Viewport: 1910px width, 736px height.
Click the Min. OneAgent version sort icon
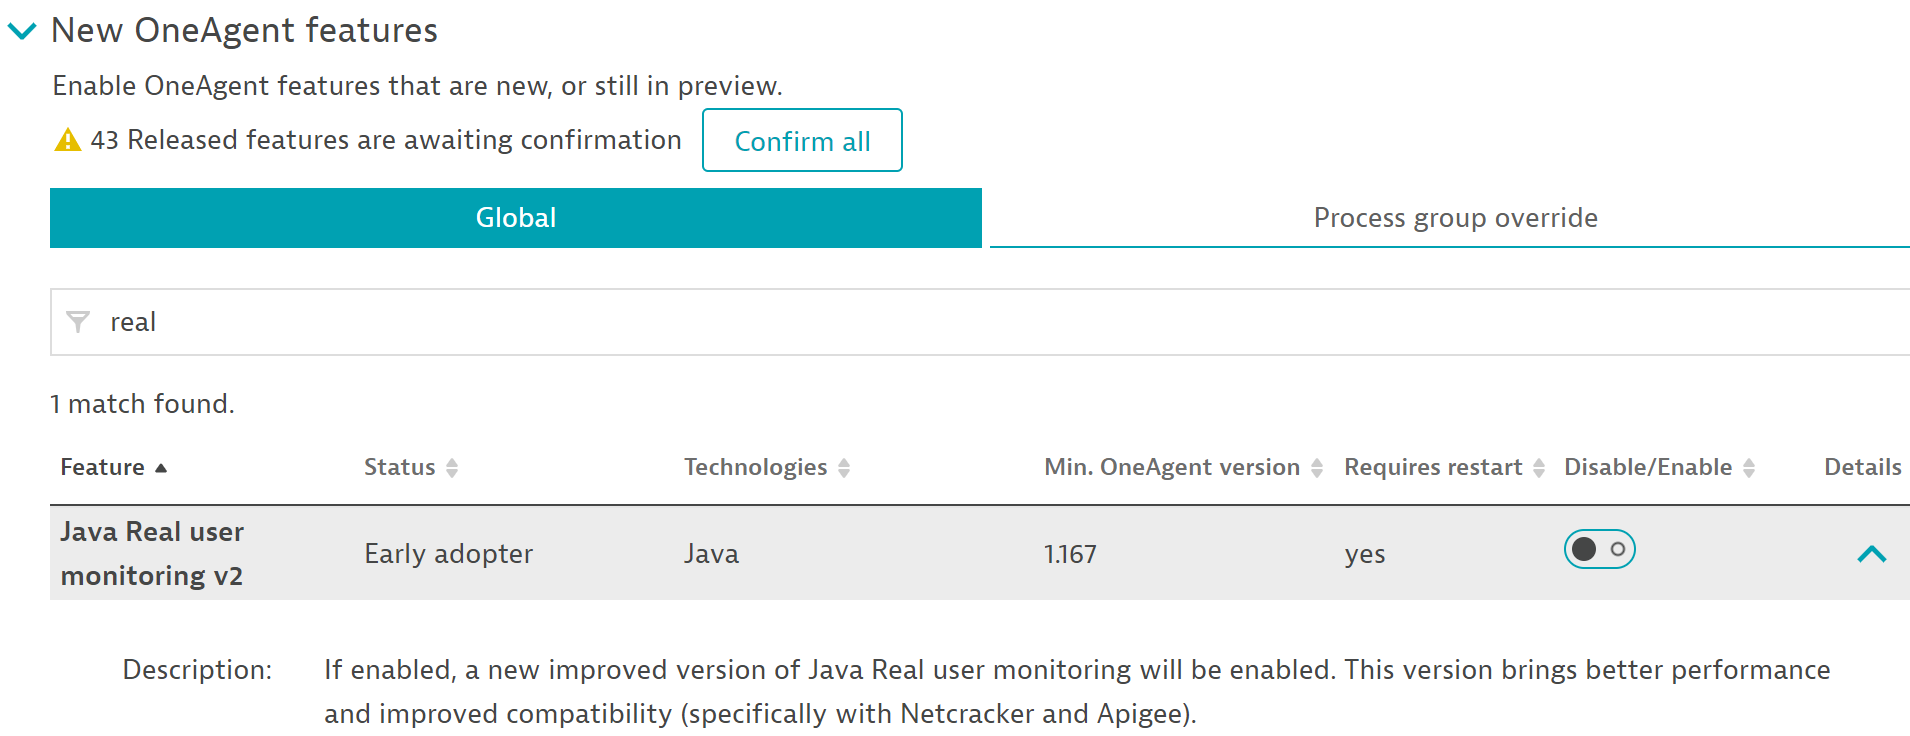pyautogui.click(x=1317, y=468)
